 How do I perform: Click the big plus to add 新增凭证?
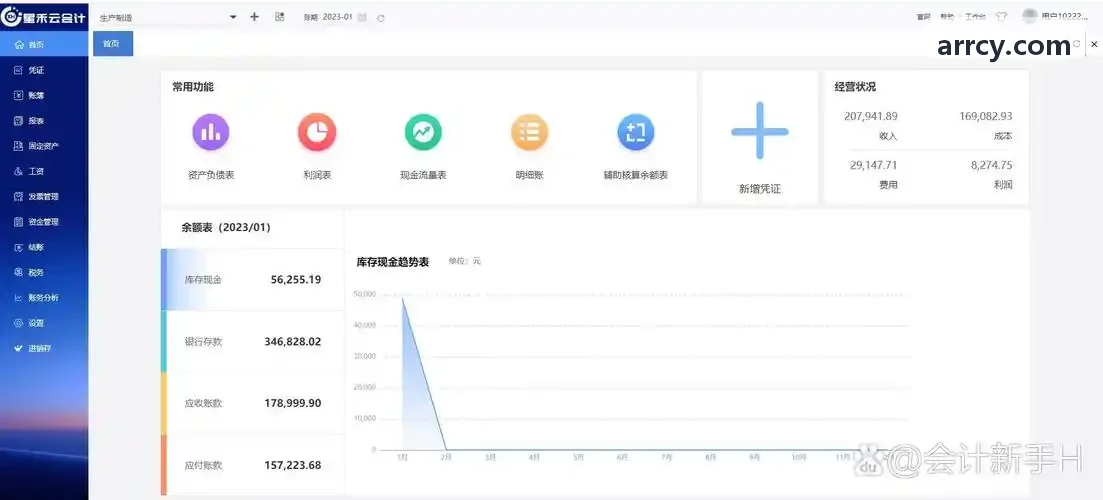pos(760,131)
